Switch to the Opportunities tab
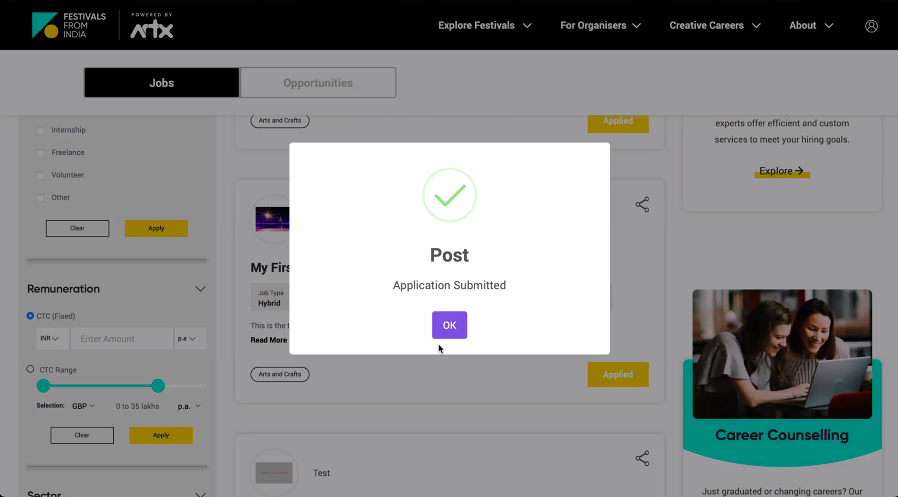This screenshot has height=497, width=898. pos(318,83)
